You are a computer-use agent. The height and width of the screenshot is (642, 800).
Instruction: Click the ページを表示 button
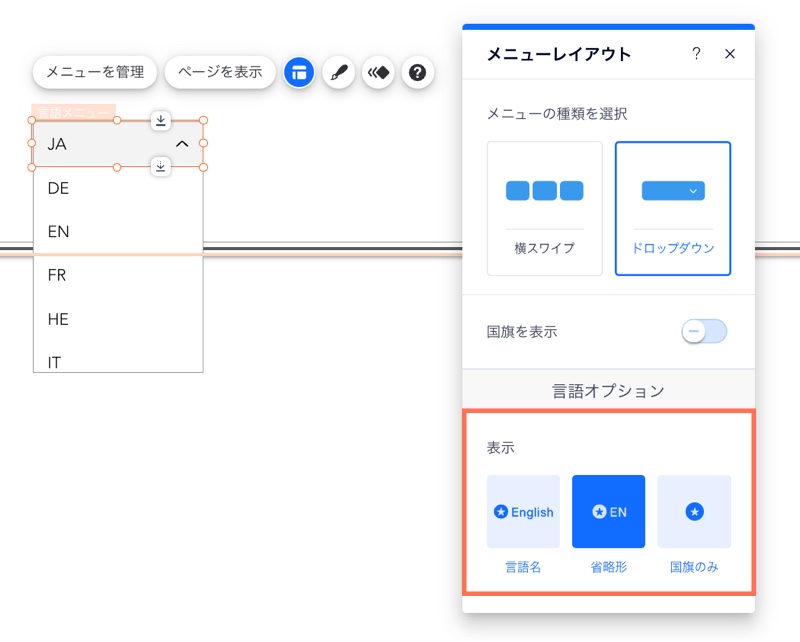click(x=220, y=72)
